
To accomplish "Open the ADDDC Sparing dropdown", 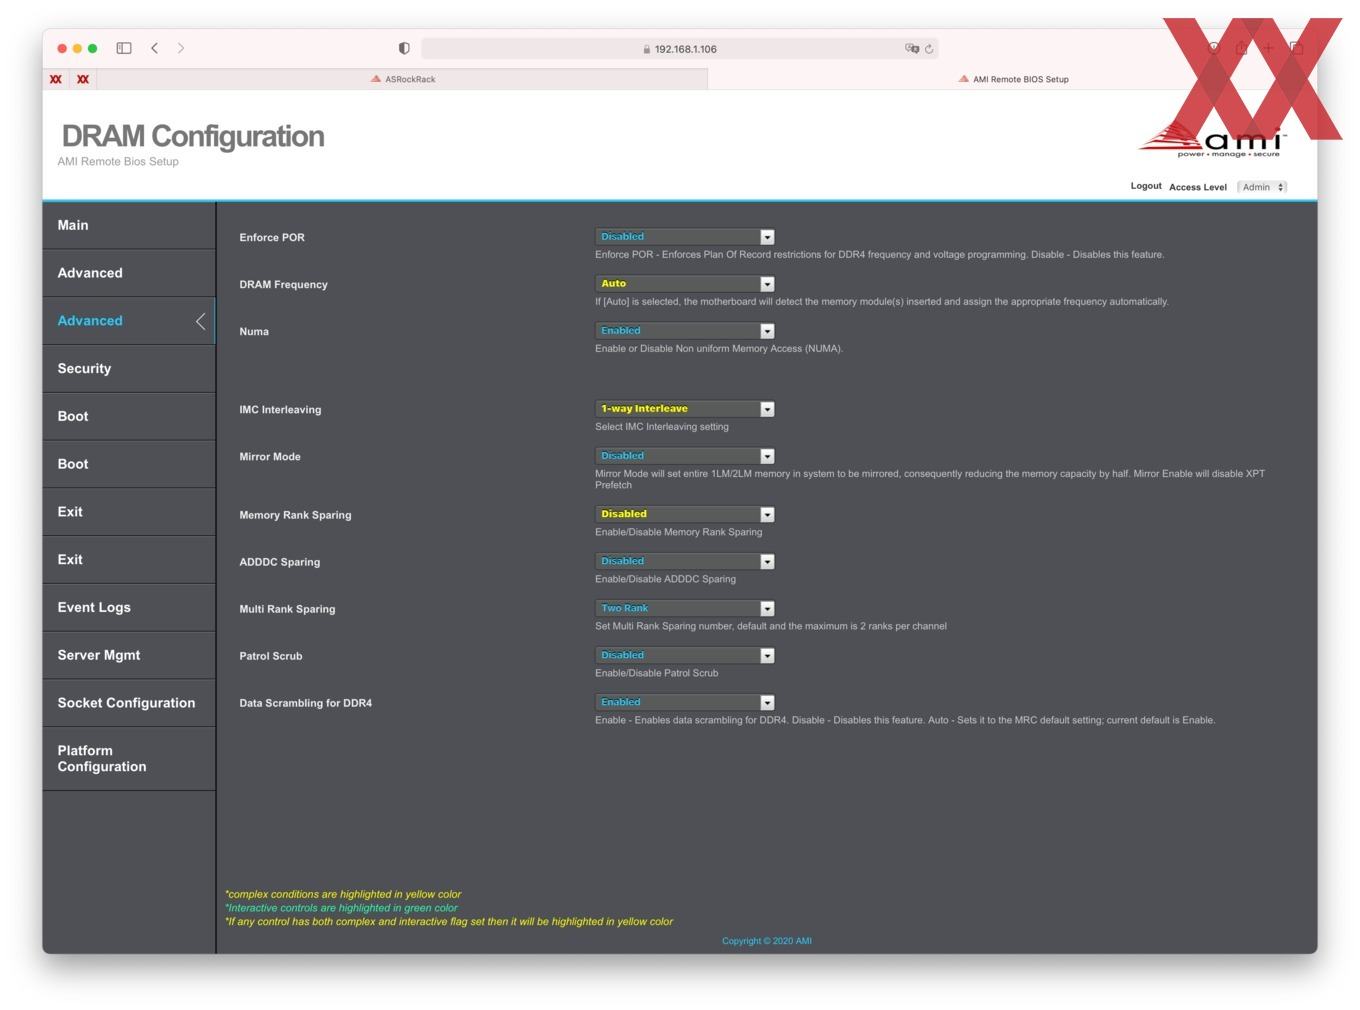I will (685, 562).
